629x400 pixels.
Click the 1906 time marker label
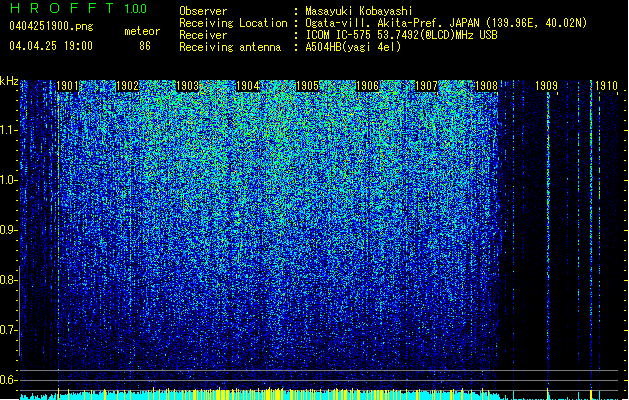tap(367, 86)
